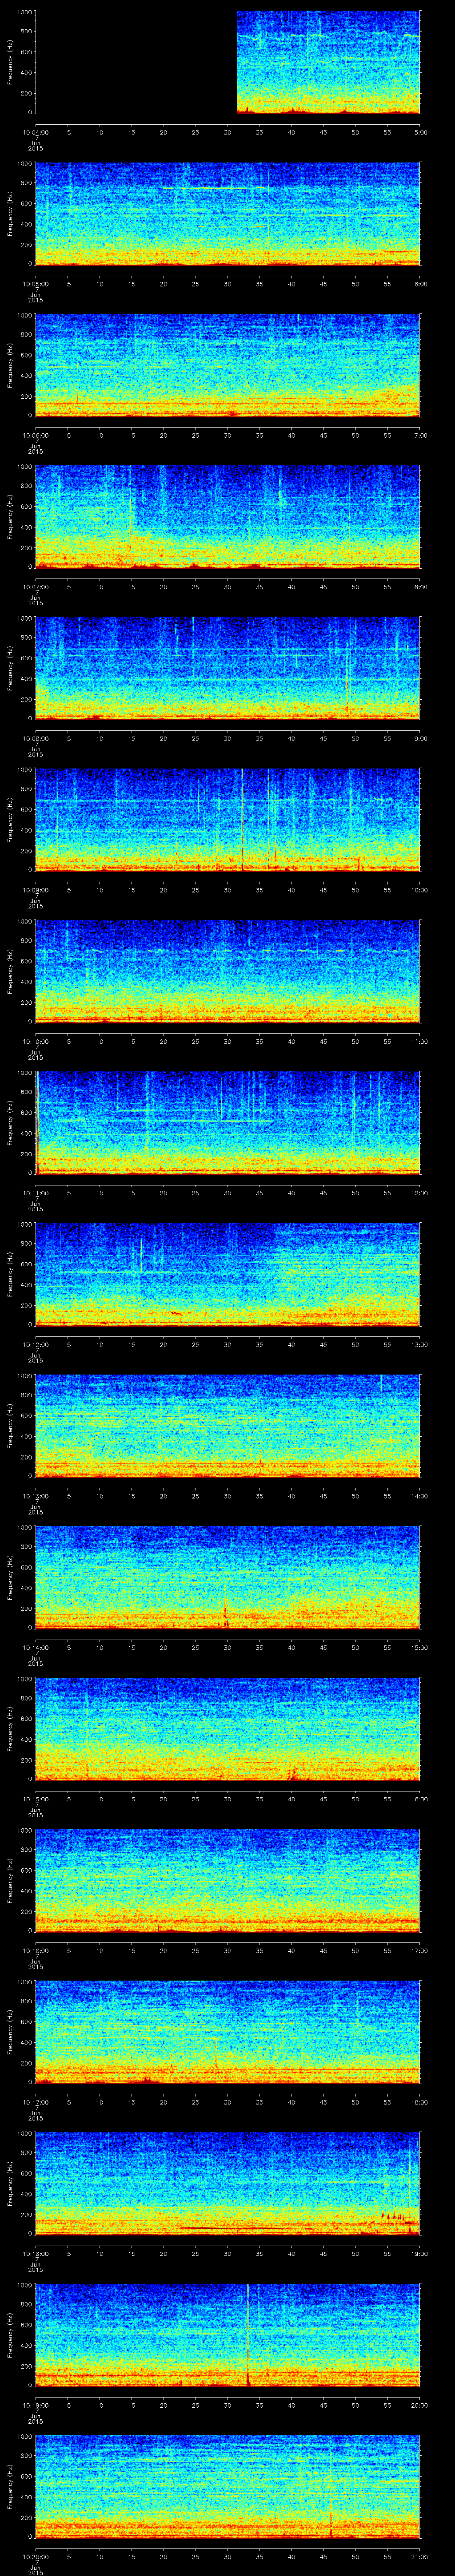Click the spectrogram panel starting at 10:08:00
Viewport: 455px width, 2576px height.
tap(228, 668)
